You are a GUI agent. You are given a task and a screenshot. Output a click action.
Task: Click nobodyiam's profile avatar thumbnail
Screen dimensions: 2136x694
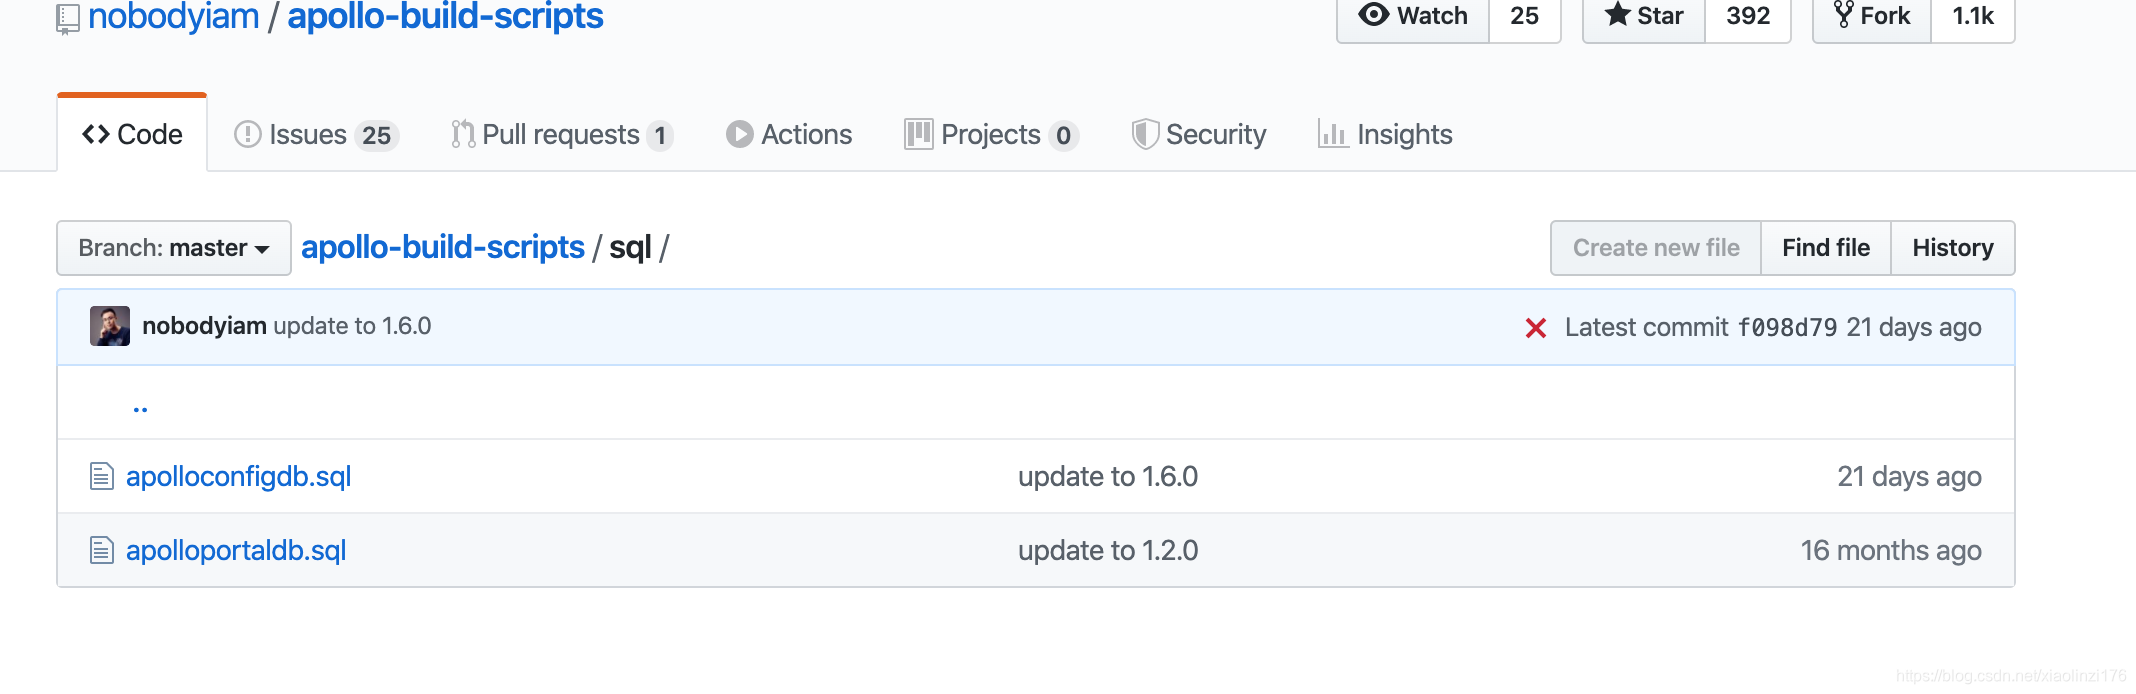pyautogui.click(x=110, y=326)
